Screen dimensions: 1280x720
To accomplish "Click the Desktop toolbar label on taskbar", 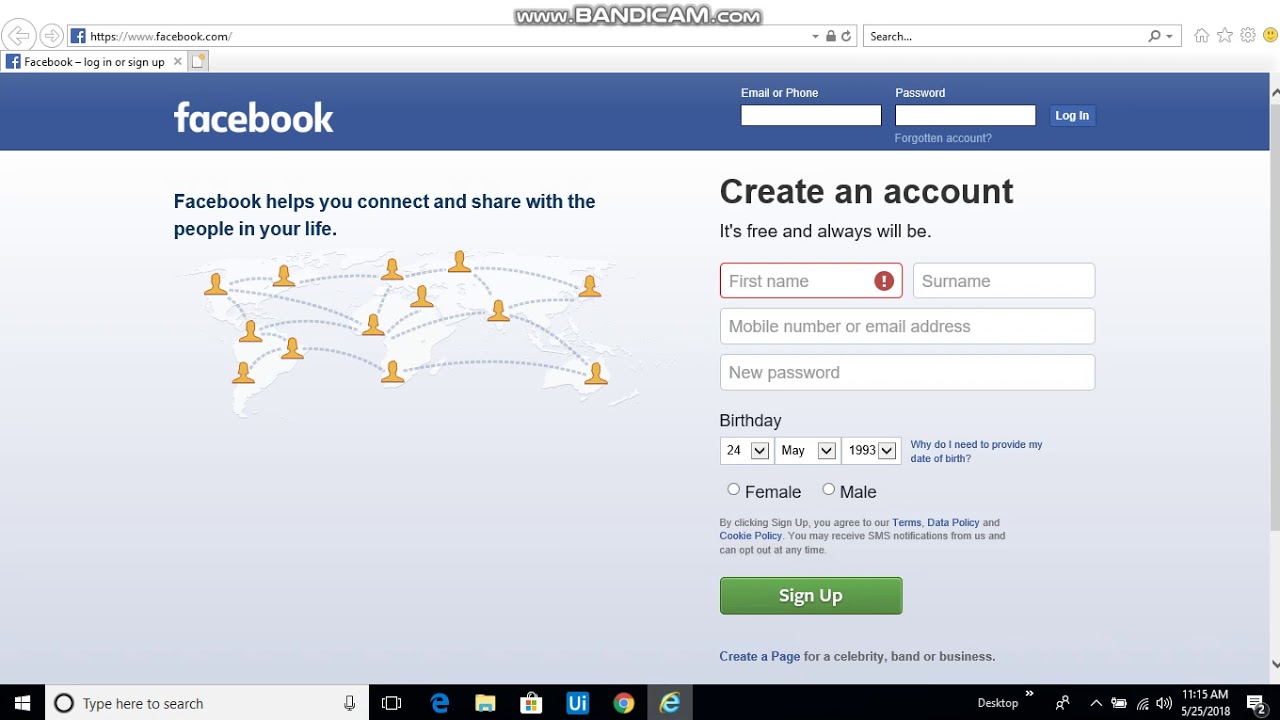I will point(998,703).
